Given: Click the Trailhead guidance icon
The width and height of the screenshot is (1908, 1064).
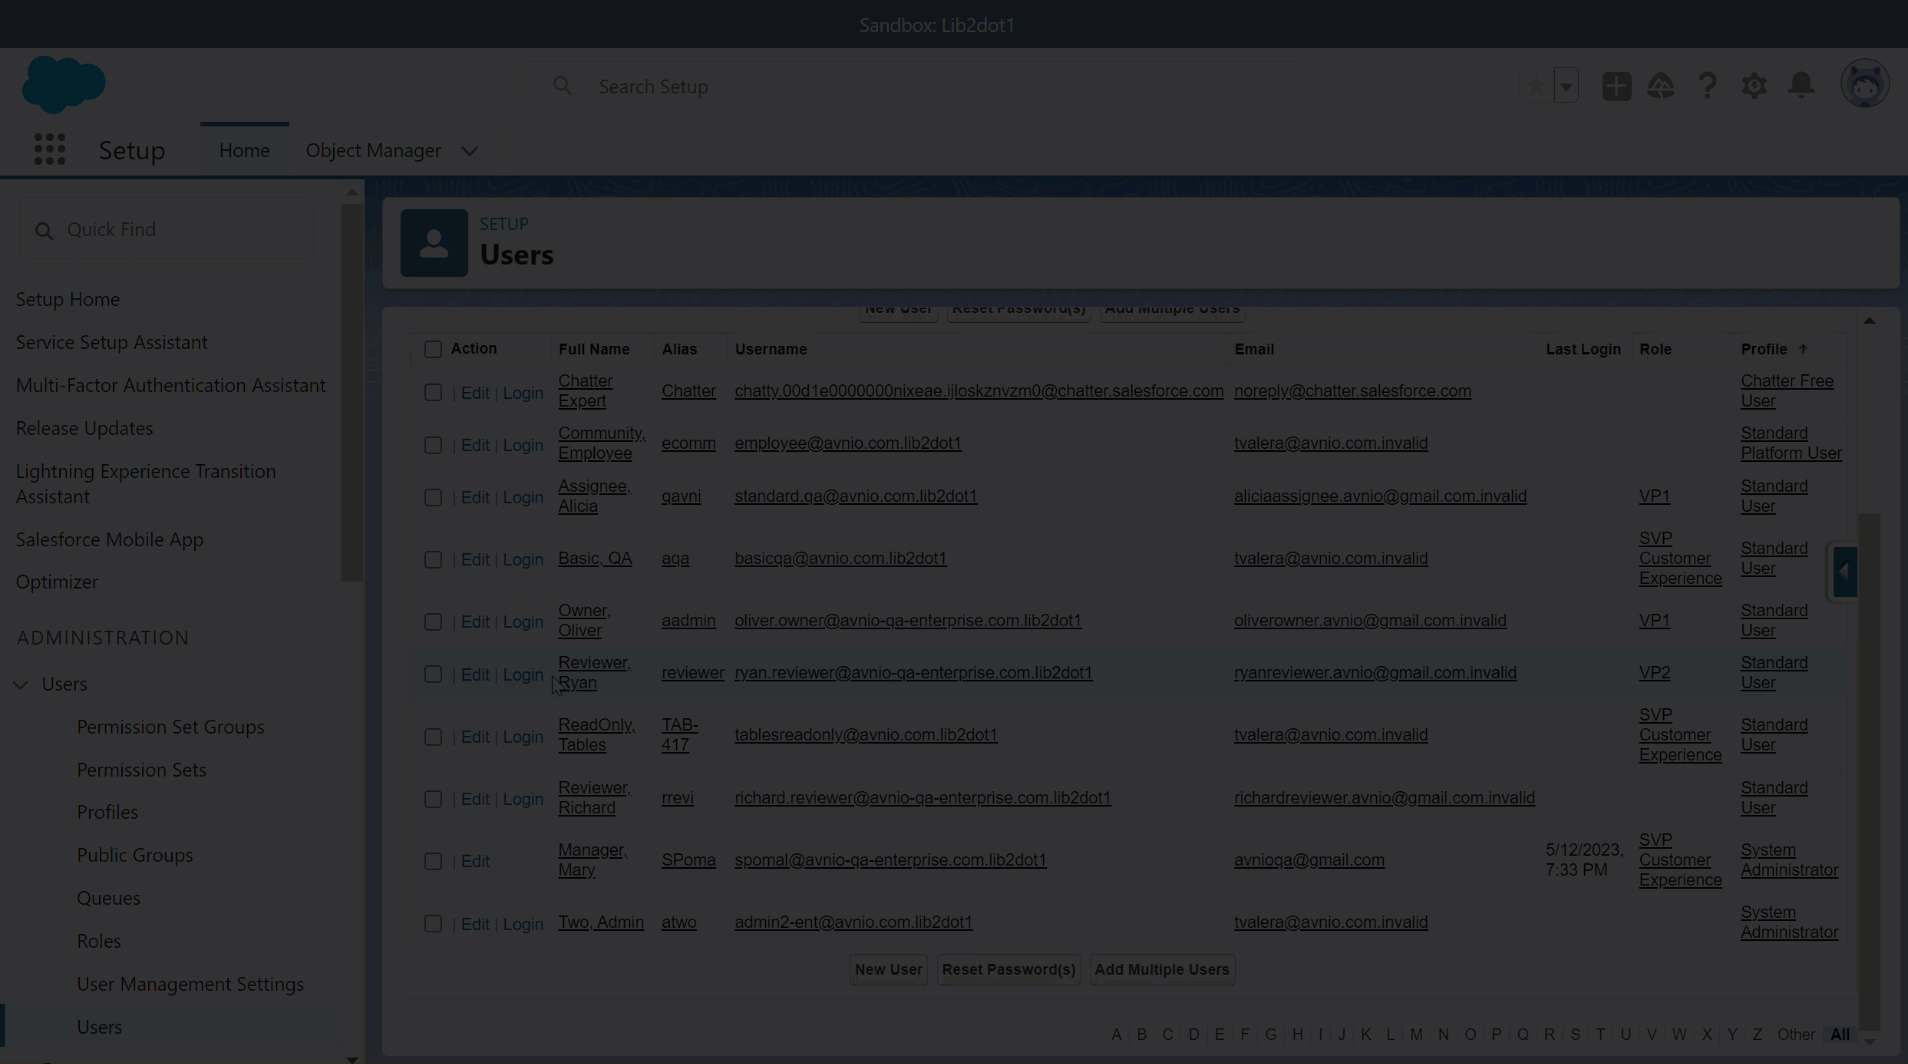Looking at the screenshot, I should (x=1661, y=86).
